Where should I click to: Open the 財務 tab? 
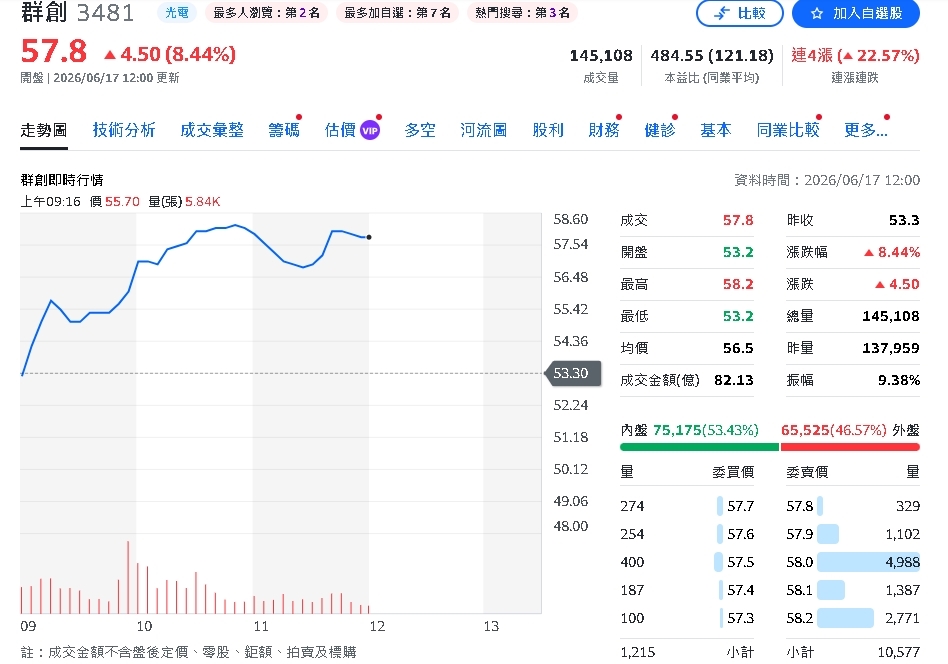pyautogui.click(x=603, y=130)
